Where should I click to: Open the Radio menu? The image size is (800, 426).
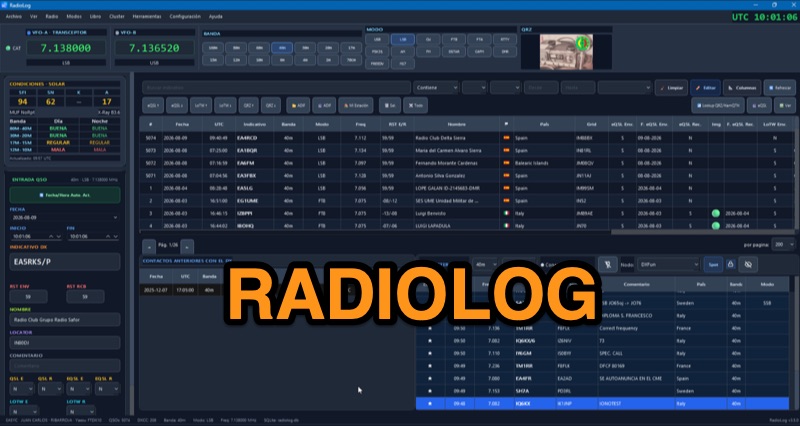click(x=52, y=16)
